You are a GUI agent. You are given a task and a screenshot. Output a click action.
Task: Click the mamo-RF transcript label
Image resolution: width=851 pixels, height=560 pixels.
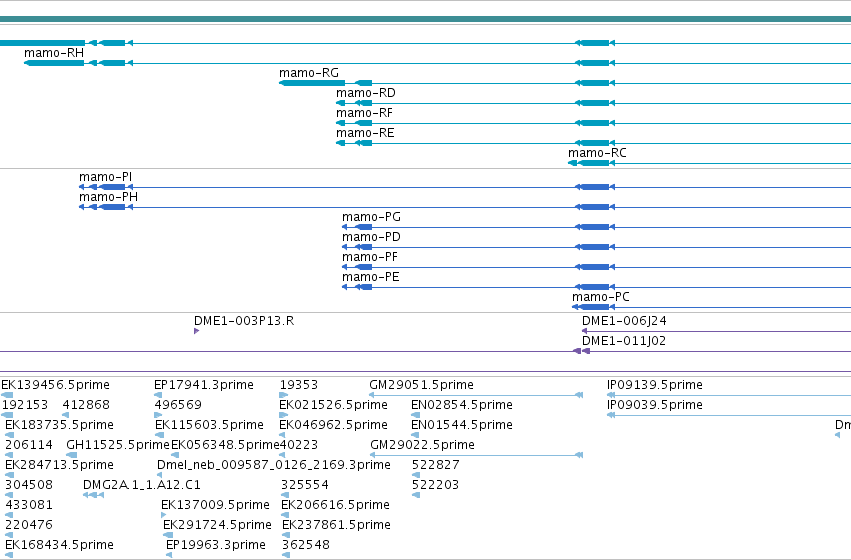click(364, 113)
